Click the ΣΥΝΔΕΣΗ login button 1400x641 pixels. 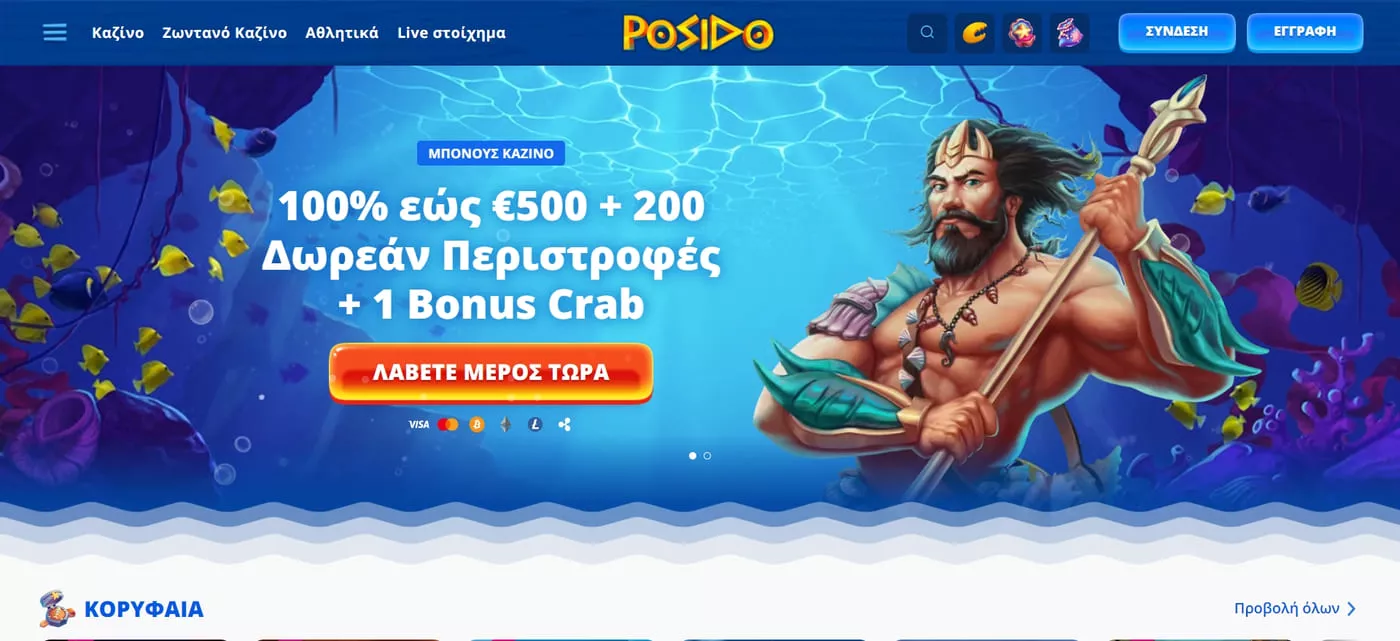(1177, 32)
